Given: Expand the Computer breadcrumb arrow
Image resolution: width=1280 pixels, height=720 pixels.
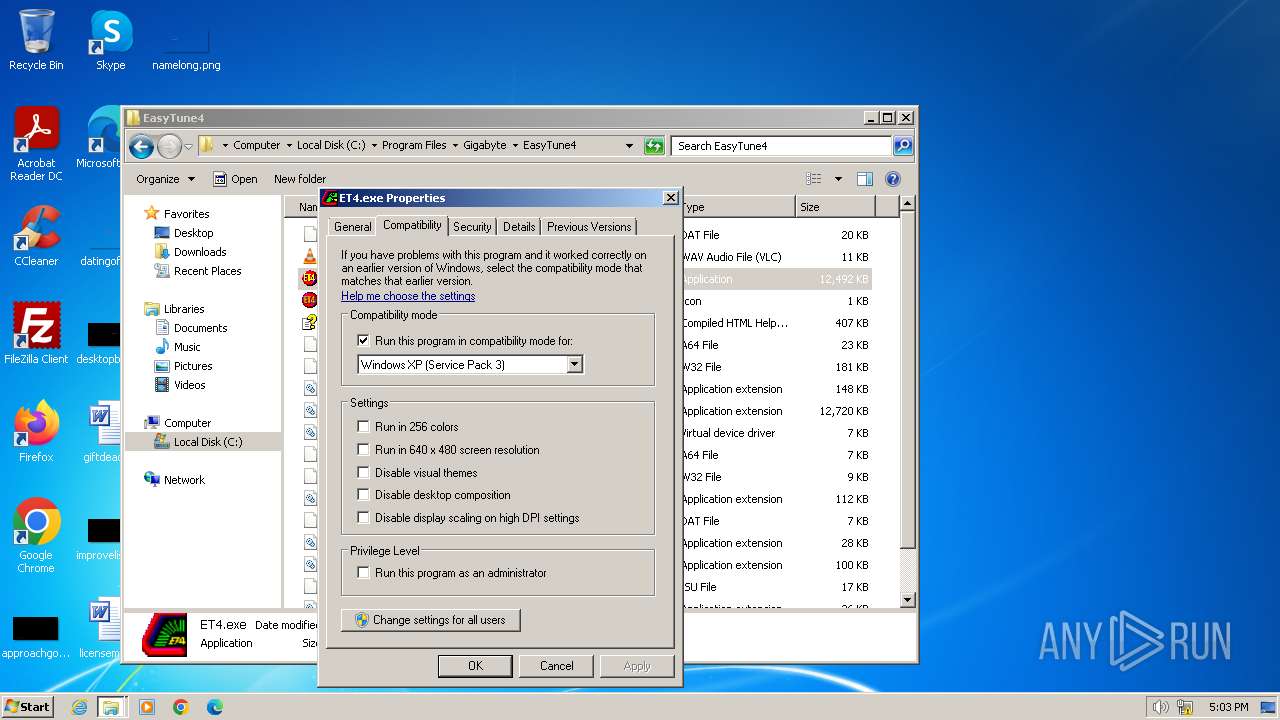Looking at the screenshot, I should point(288,146).
